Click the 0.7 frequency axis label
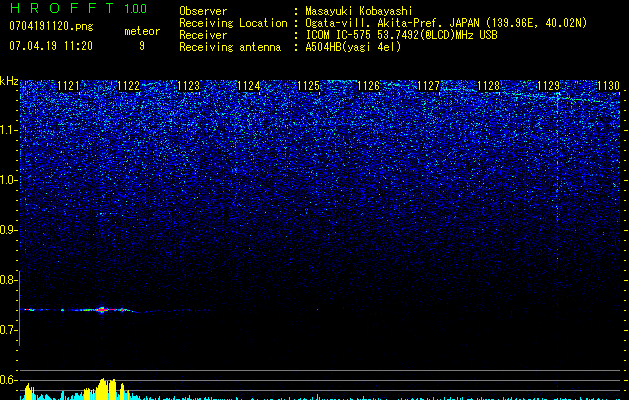Screen dimensions: 629x400 8,330
